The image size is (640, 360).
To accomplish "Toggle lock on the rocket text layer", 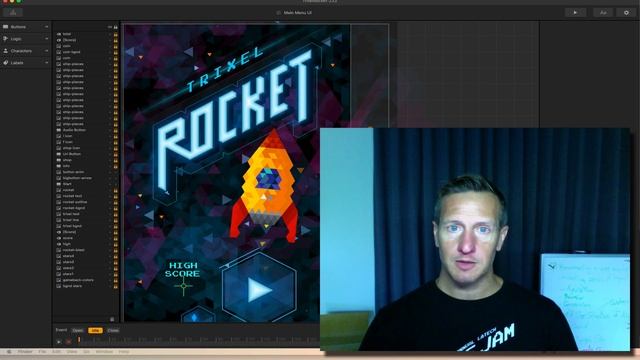I will [116, 196].
